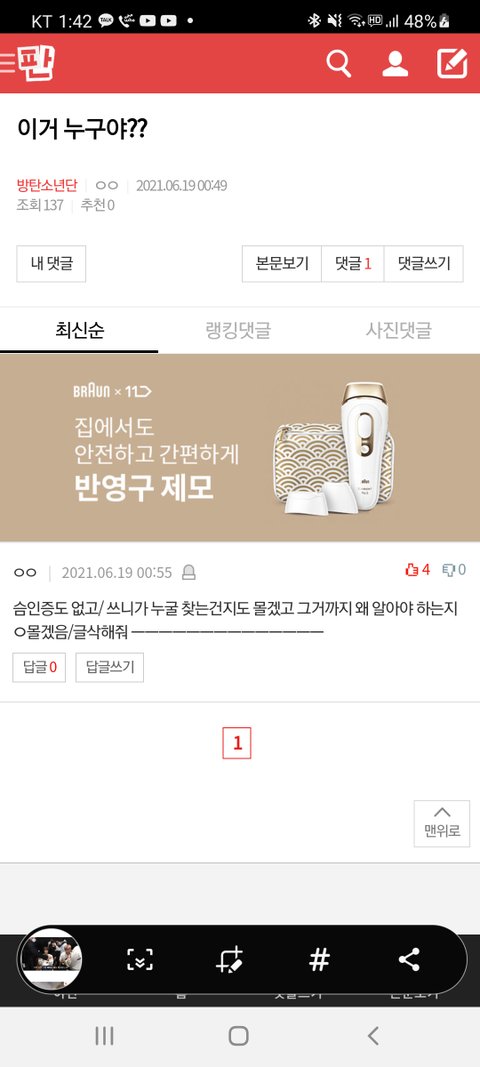Tap the write post pencil icon
Image resolution: width=480 pixels, height=1067 pixels.
click(452, 63)
